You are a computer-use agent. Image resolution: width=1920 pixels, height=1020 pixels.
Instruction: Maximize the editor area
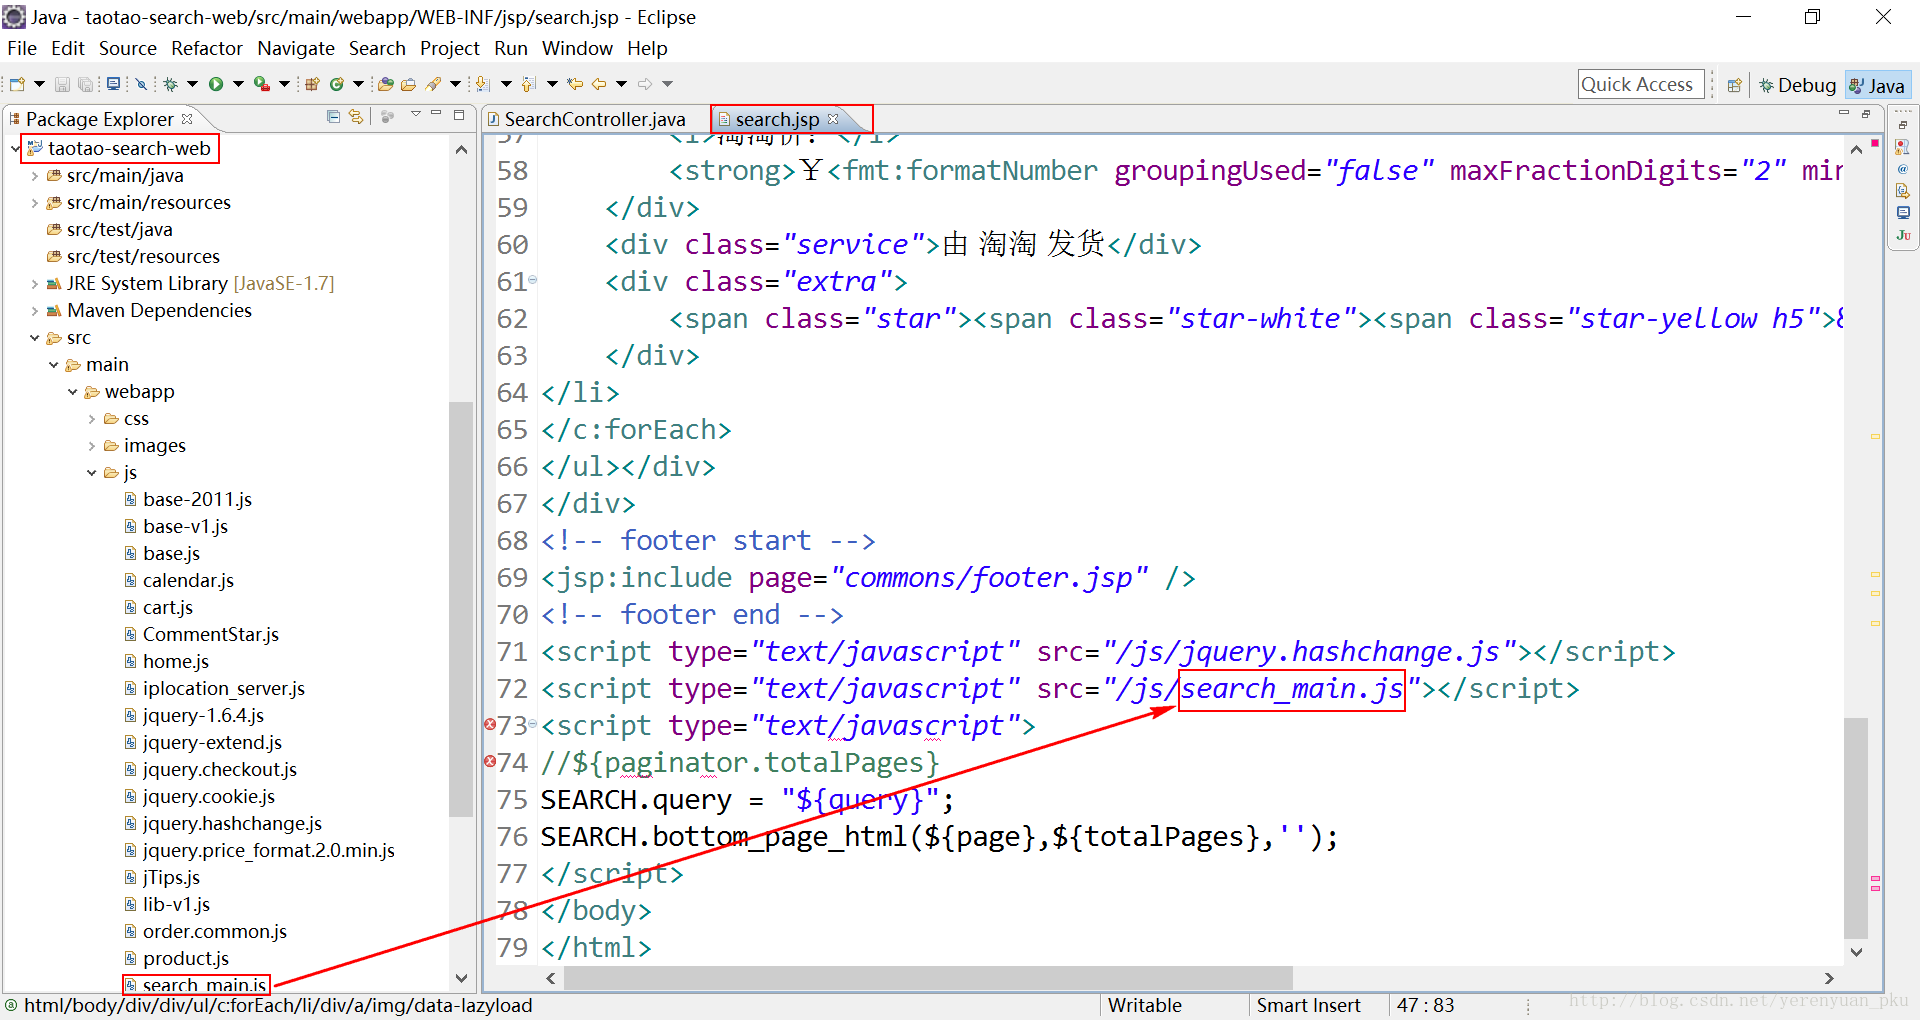point(1866,114)
